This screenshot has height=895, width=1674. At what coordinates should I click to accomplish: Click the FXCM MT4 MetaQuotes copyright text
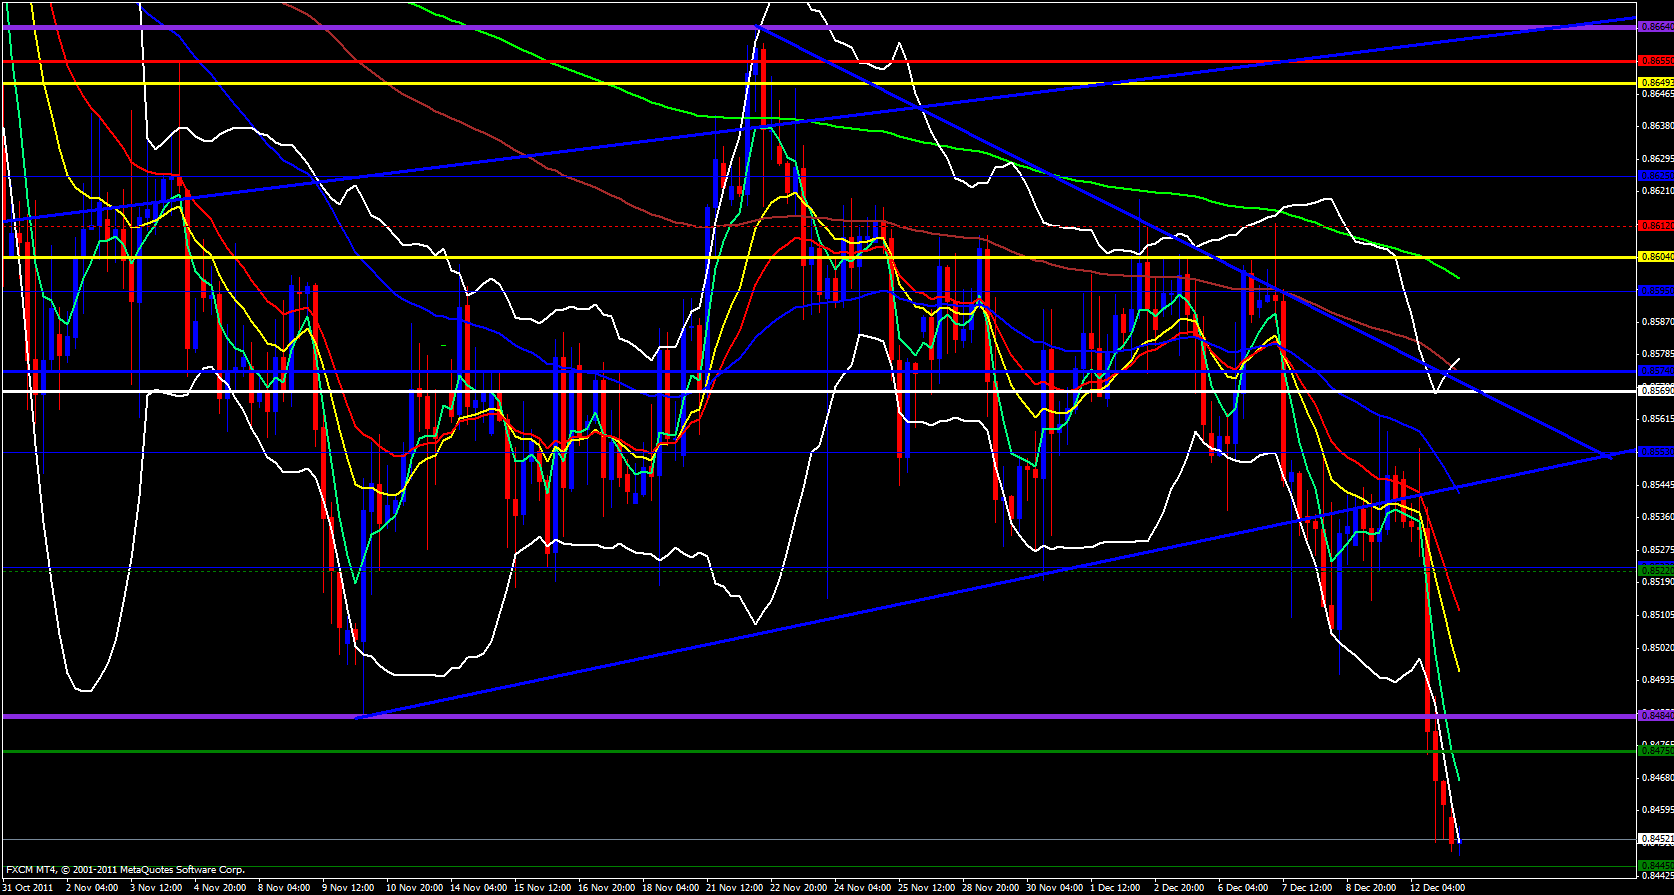125,870
